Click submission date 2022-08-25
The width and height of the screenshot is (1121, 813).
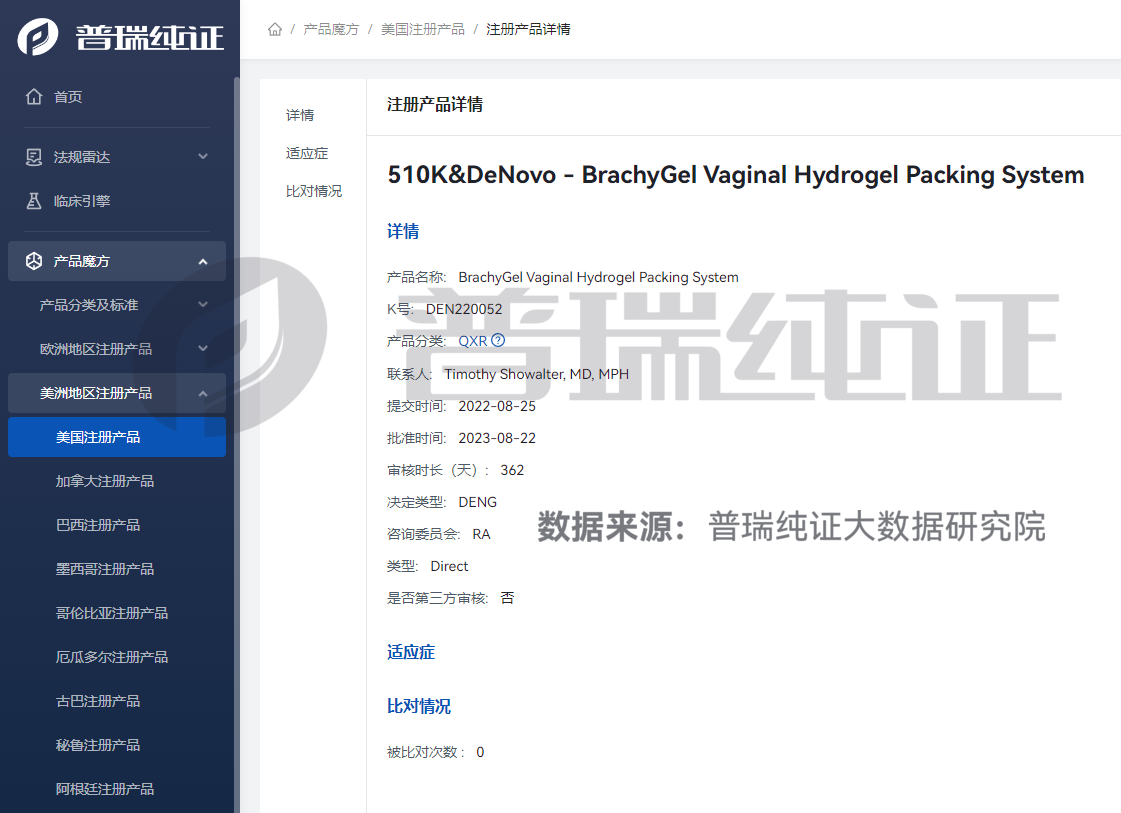click(x=497, y=406)
